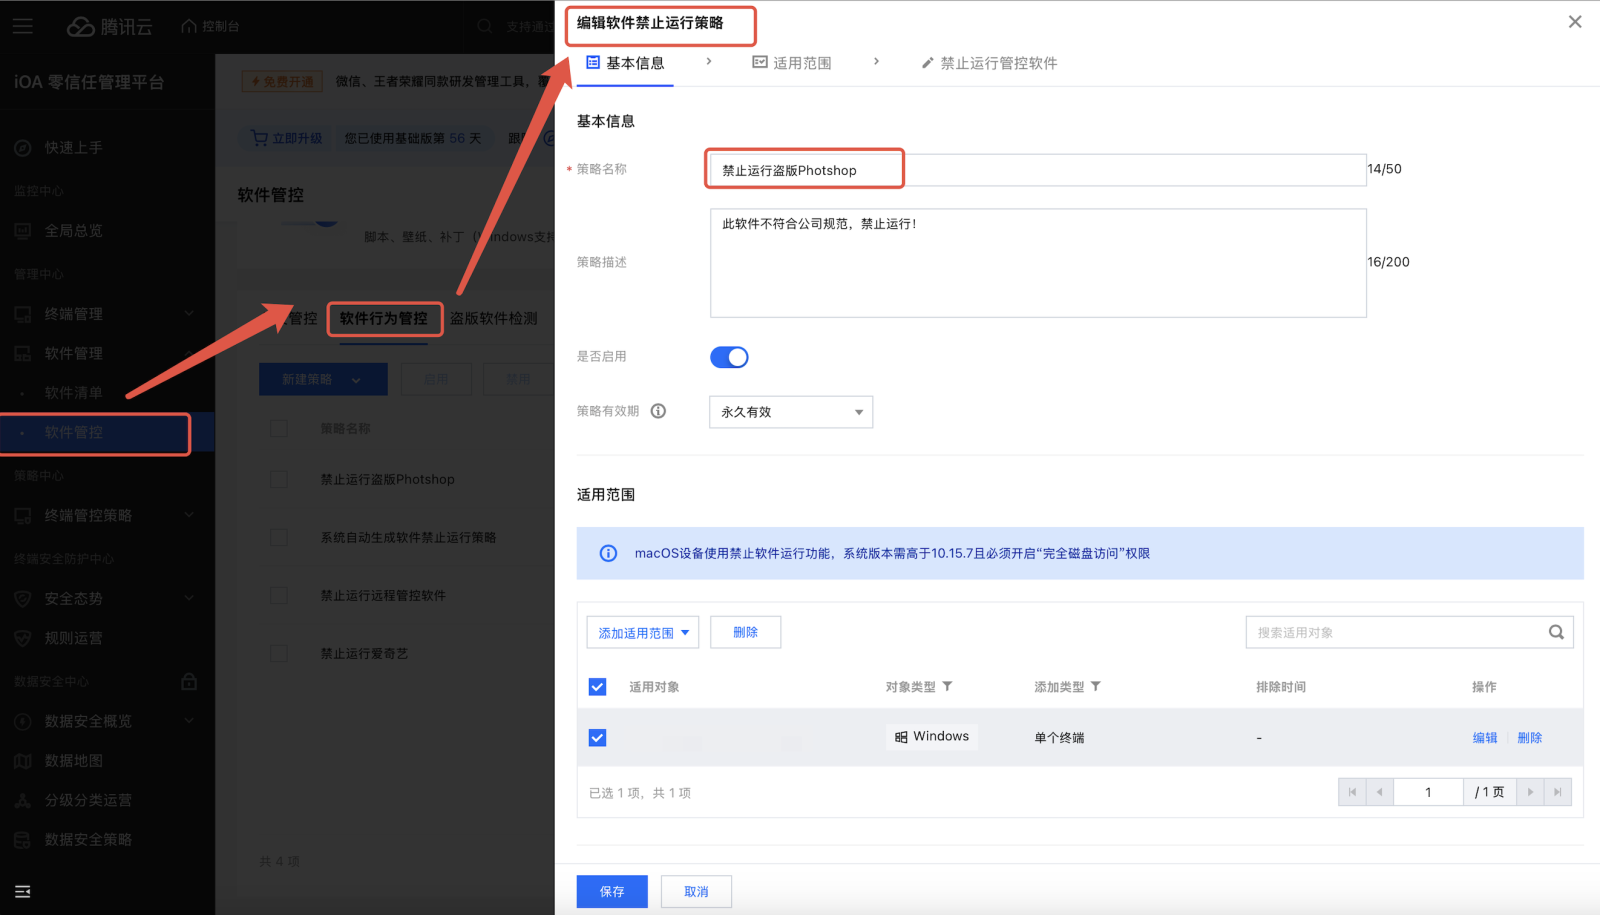Open 分级分类运营 in the sidebar
Viewport: 1600px width, 915px height.
[x=88, y=800]
